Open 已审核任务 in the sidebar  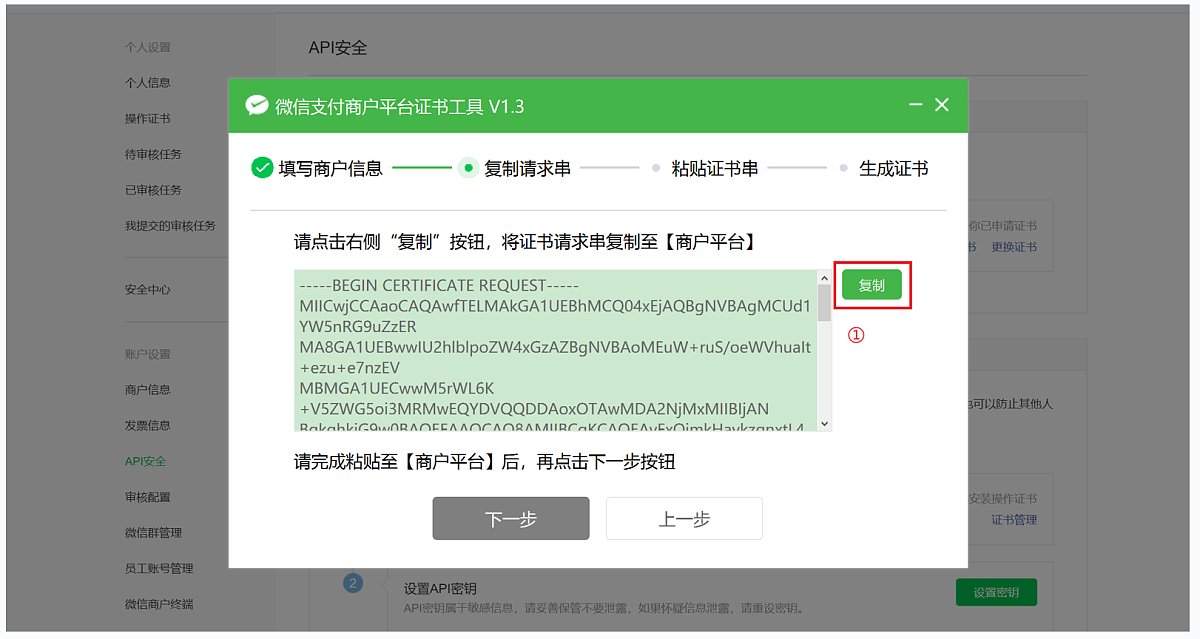(153, 190)
